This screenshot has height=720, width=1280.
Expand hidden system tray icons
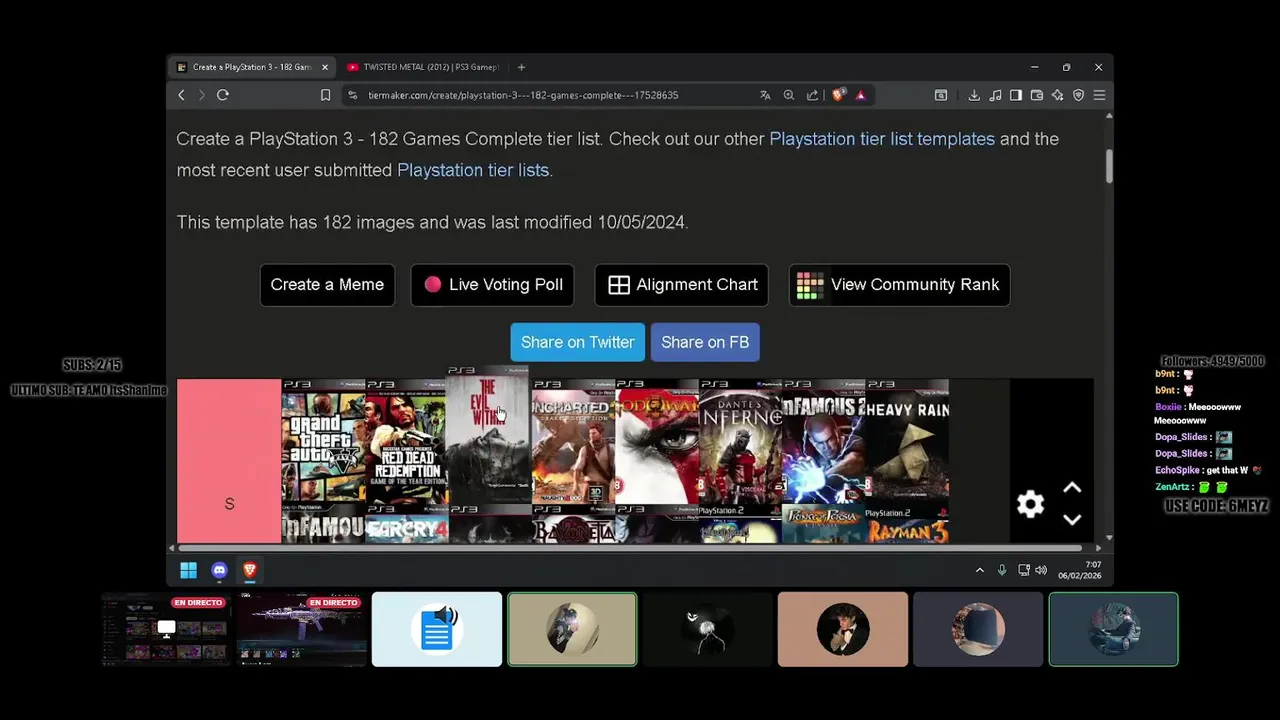[980, 570]
